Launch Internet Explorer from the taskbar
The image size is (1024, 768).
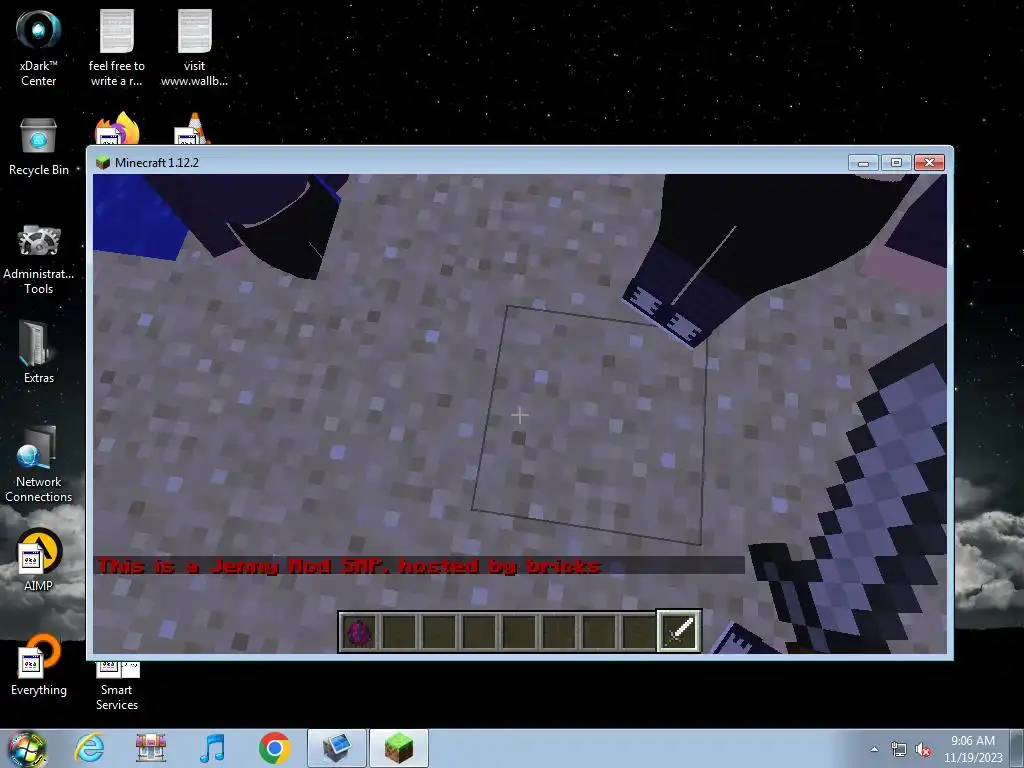[x=89, y=748]
